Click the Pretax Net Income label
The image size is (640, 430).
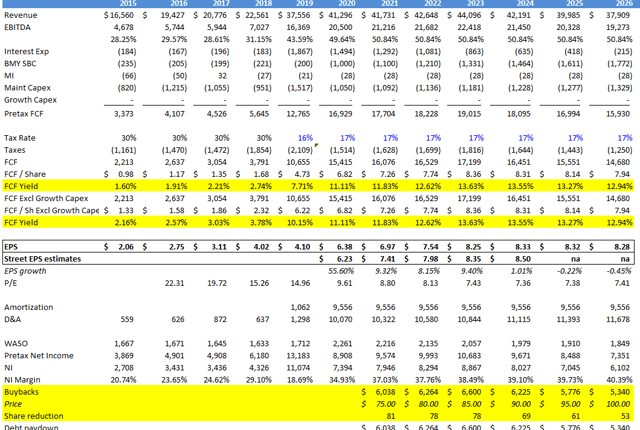pos(39,356)
